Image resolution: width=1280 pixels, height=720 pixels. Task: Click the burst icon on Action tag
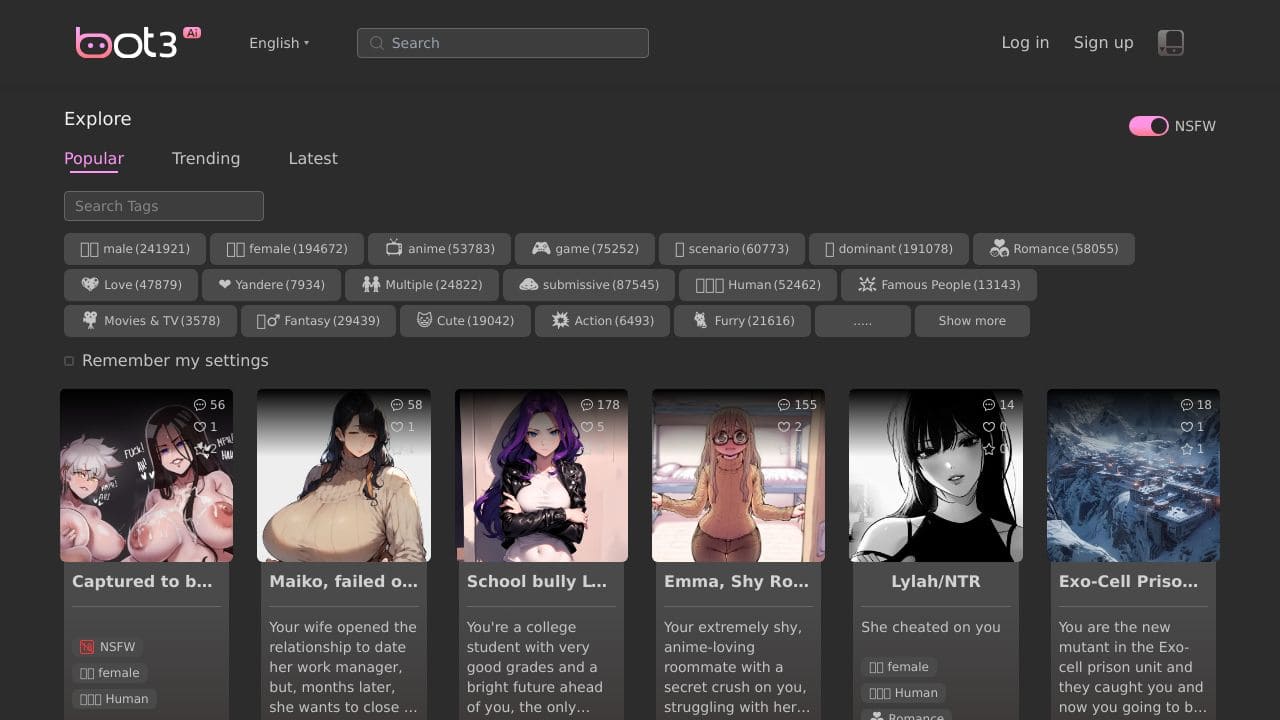560,320
